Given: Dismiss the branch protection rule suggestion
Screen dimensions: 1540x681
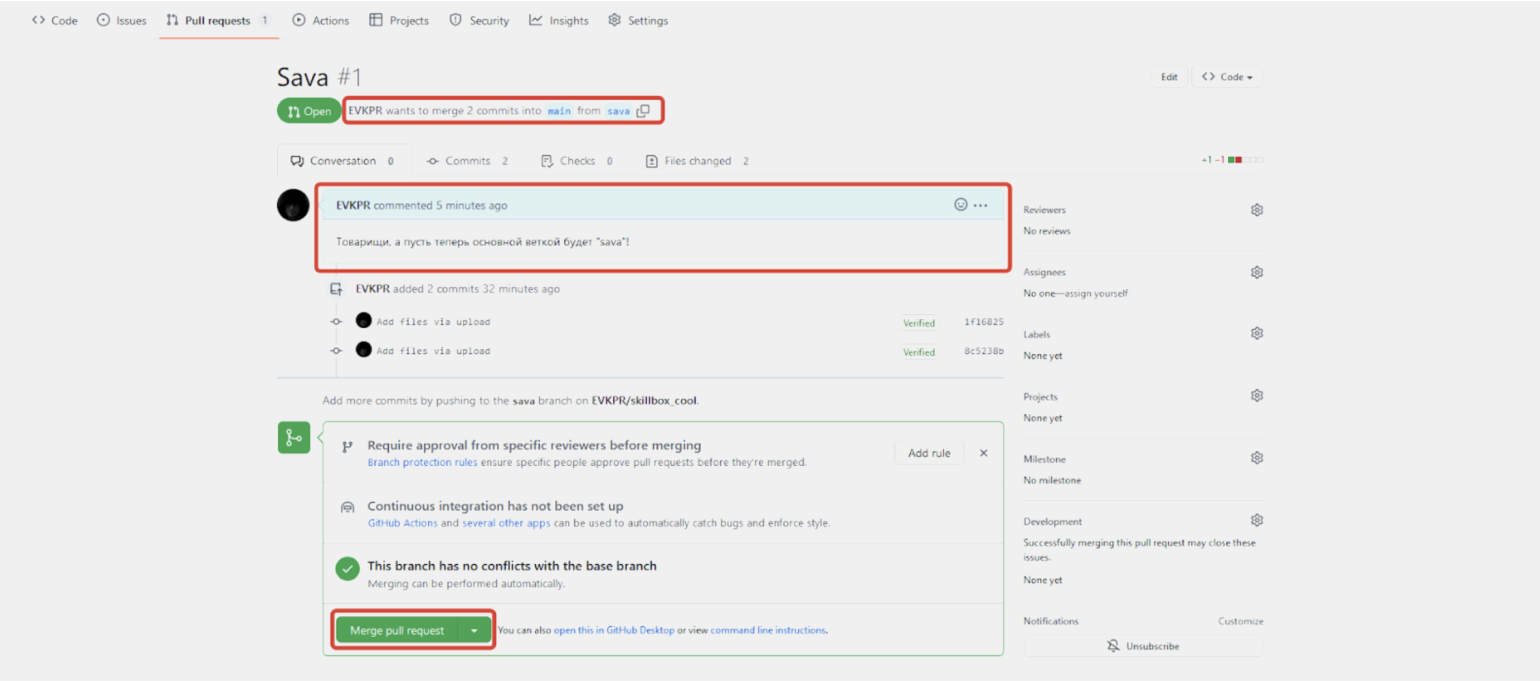Looking at the screenshot, I should 983,453.
